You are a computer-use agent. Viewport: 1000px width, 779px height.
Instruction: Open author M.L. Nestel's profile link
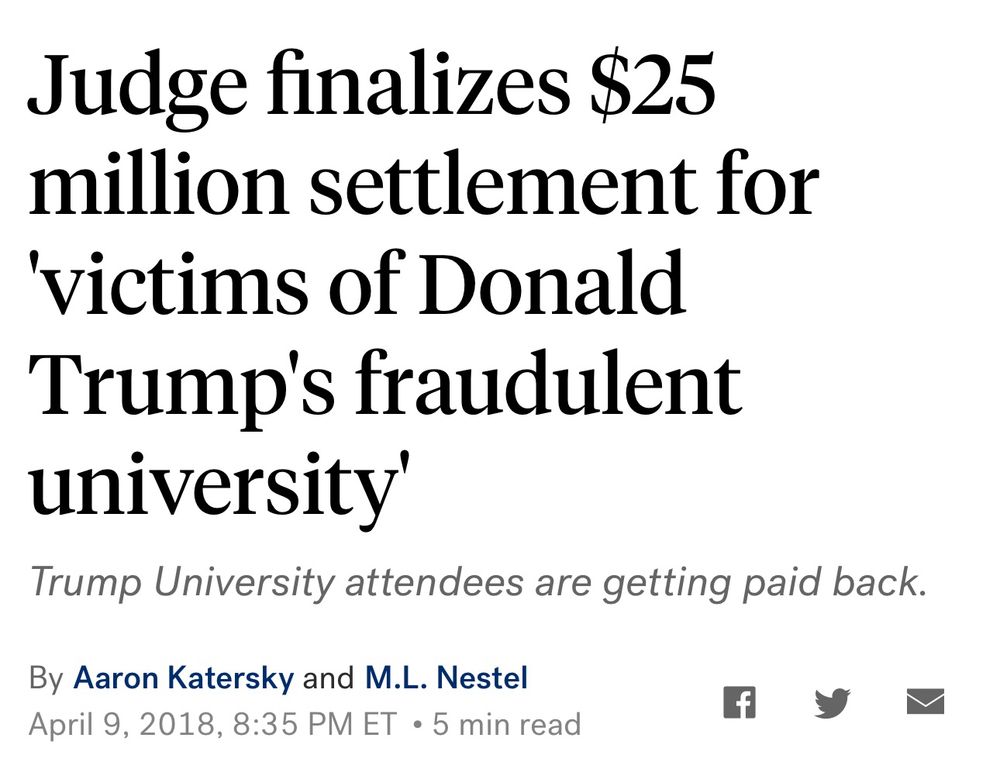tap(446, 677)
